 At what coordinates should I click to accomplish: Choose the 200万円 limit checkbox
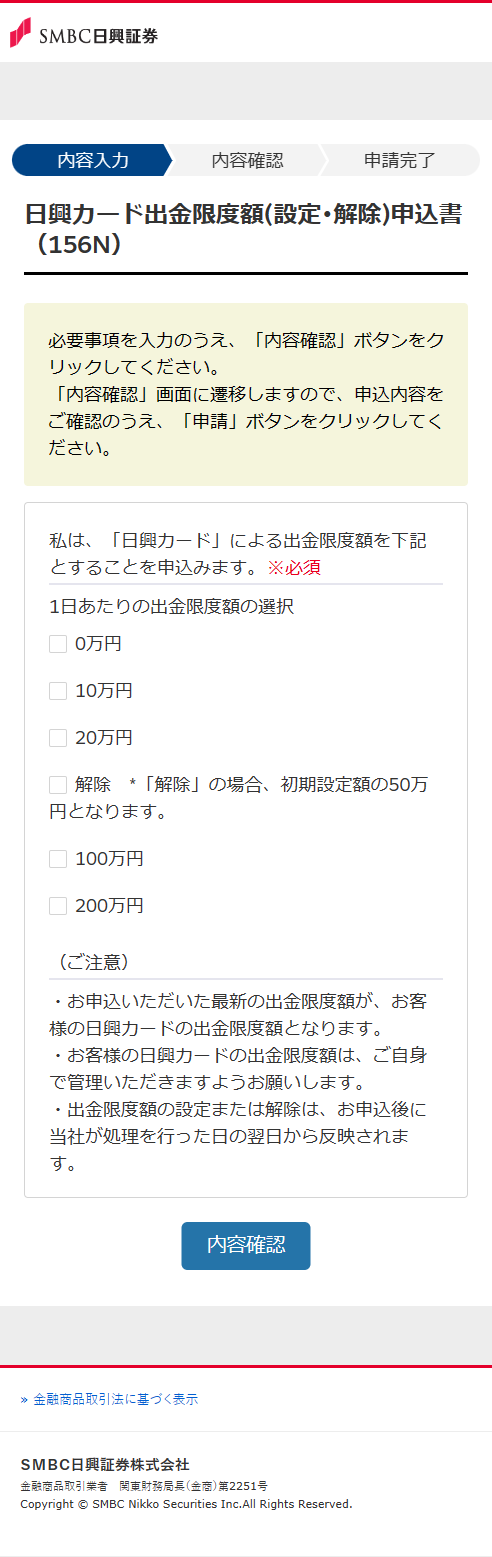(x=58, y=906)
